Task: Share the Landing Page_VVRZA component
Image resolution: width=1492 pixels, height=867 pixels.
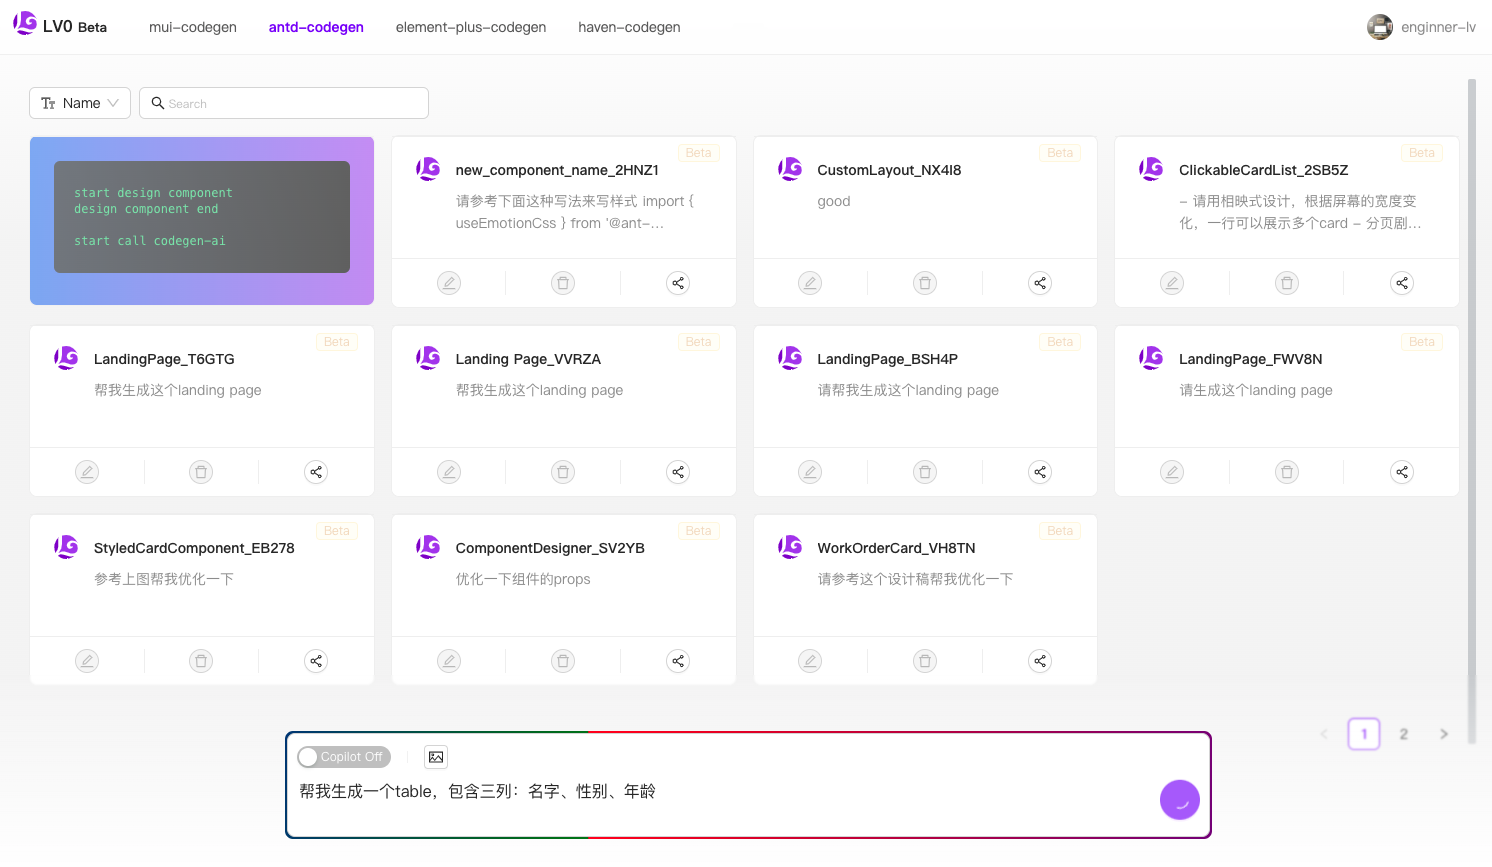Action: pyautogui.click(x=678, y=471)
